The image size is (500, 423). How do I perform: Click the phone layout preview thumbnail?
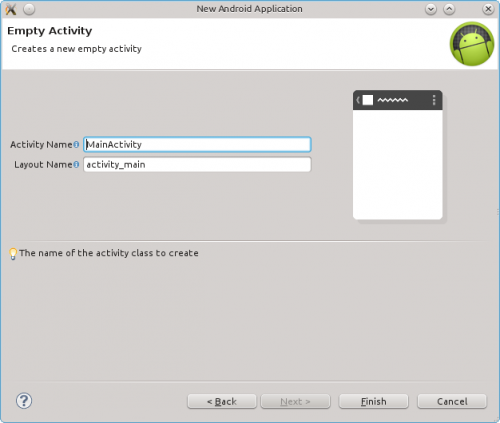(398, 155)
